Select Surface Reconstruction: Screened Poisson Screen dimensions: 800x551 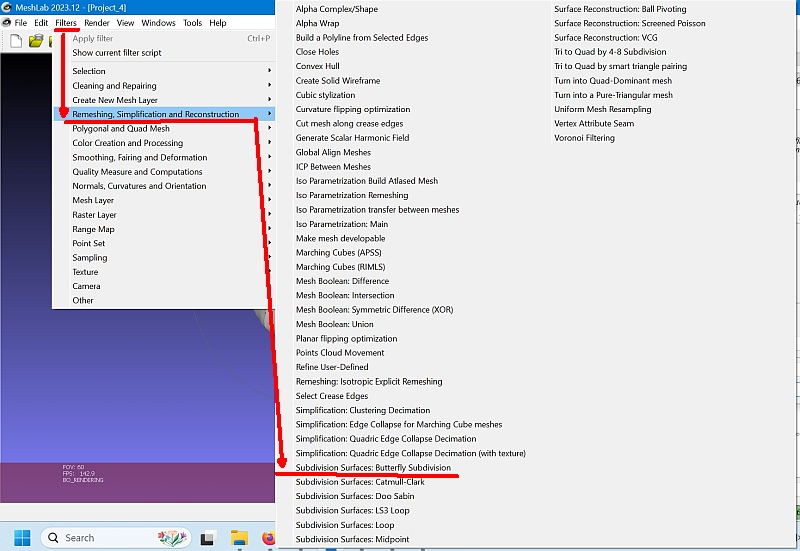pyautogui.click(x=630, y=23)
